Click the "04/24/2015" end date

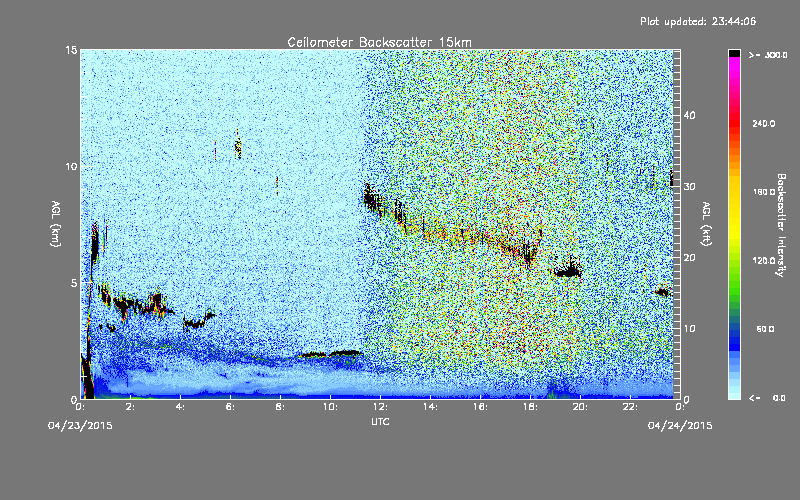tap(680, 426)
